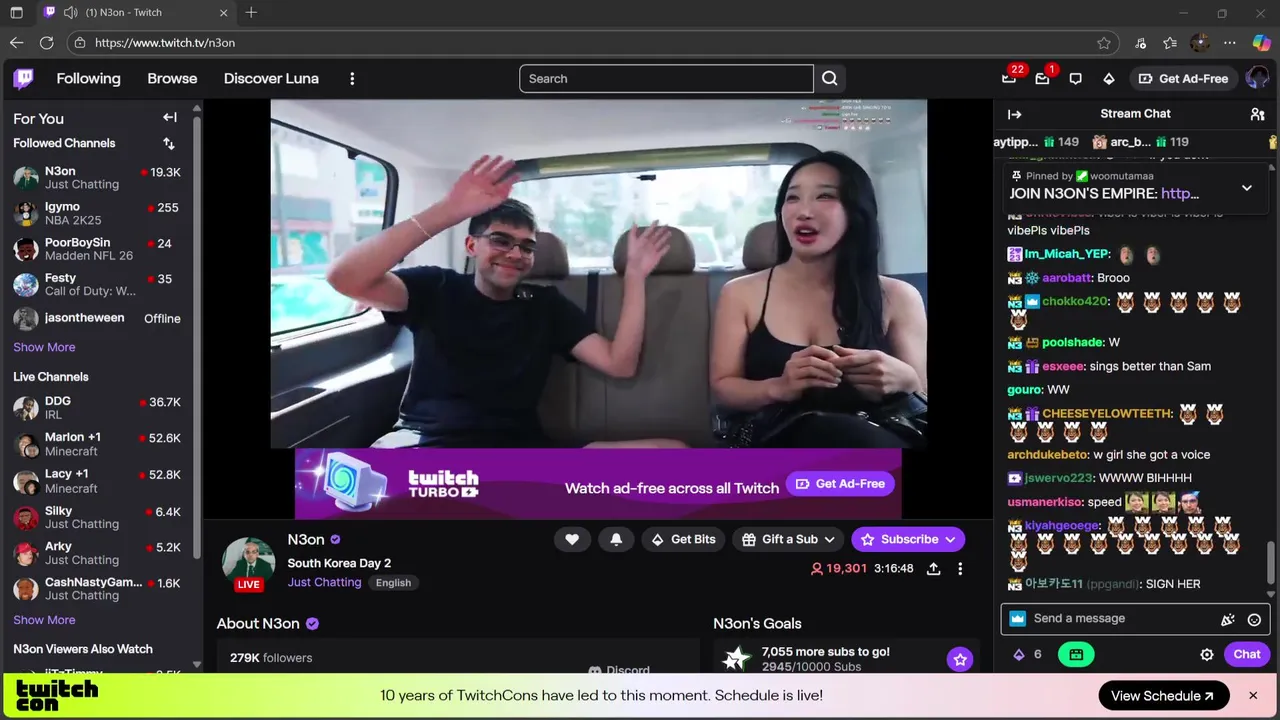Dismiss the TwitchCon banner

click(1253, 695)
